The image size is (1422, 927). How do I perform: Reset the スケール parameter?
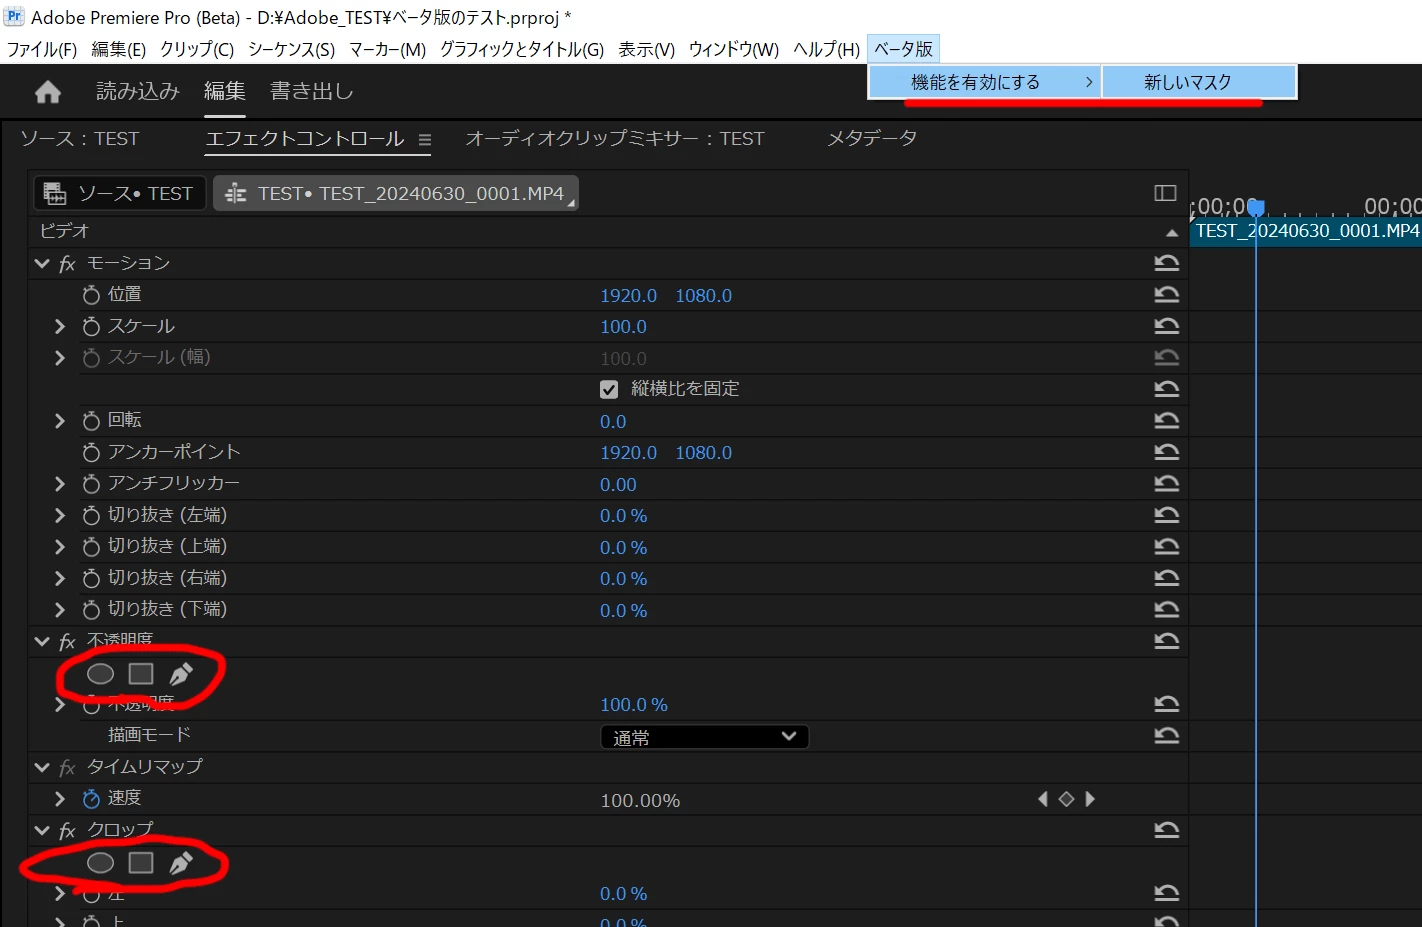tap(1166, 326)
